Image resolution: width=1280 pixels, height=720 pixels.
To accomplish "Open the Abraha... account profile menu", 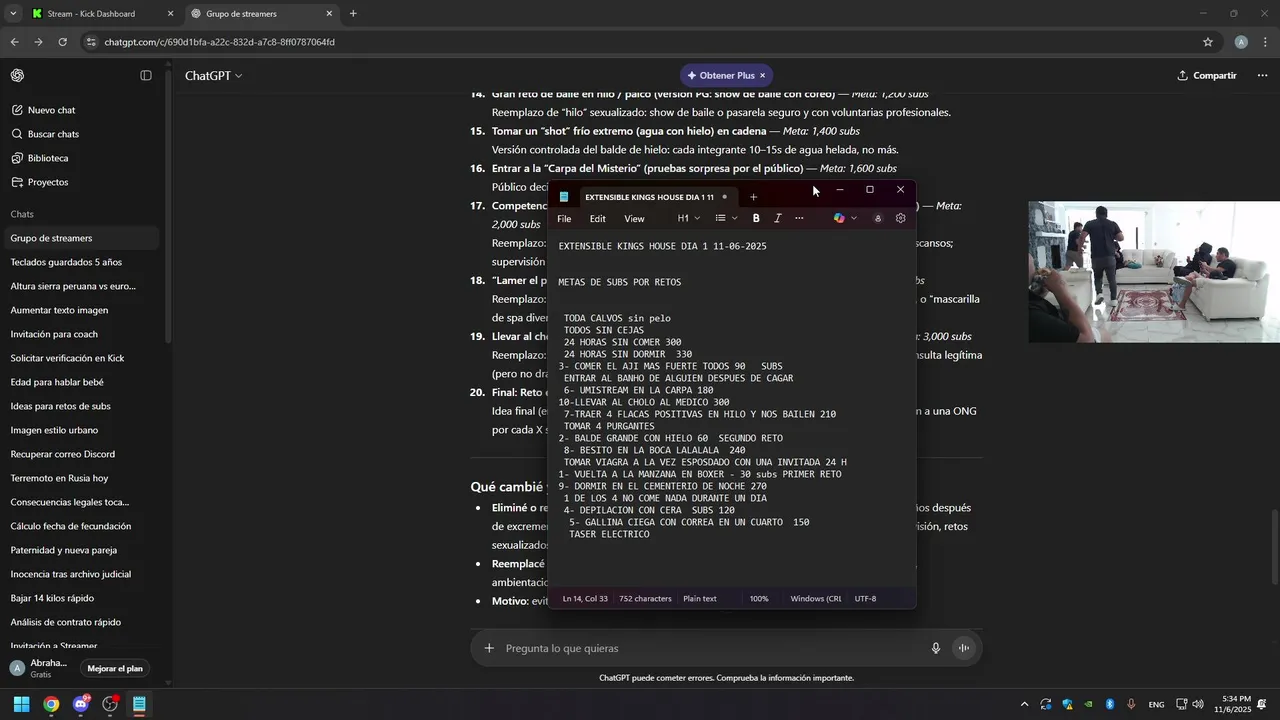I will click(x=40, y=668).
